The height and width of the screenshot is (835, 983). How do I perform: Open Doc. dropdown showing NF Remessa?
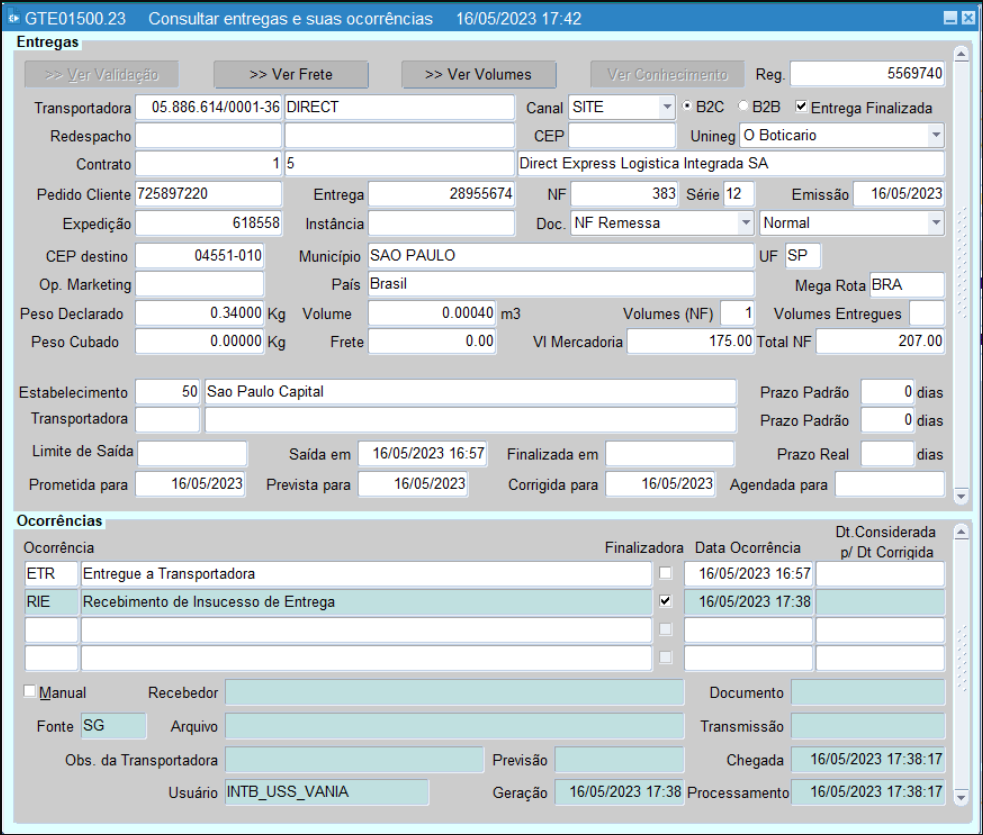(745, 223)
